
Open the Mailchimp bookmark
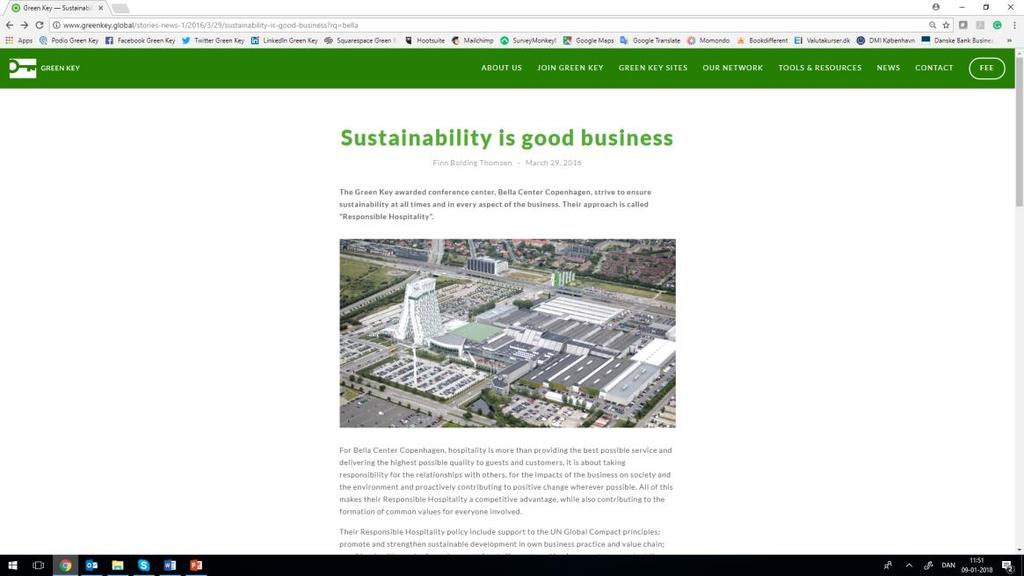[x=472, y=40]
